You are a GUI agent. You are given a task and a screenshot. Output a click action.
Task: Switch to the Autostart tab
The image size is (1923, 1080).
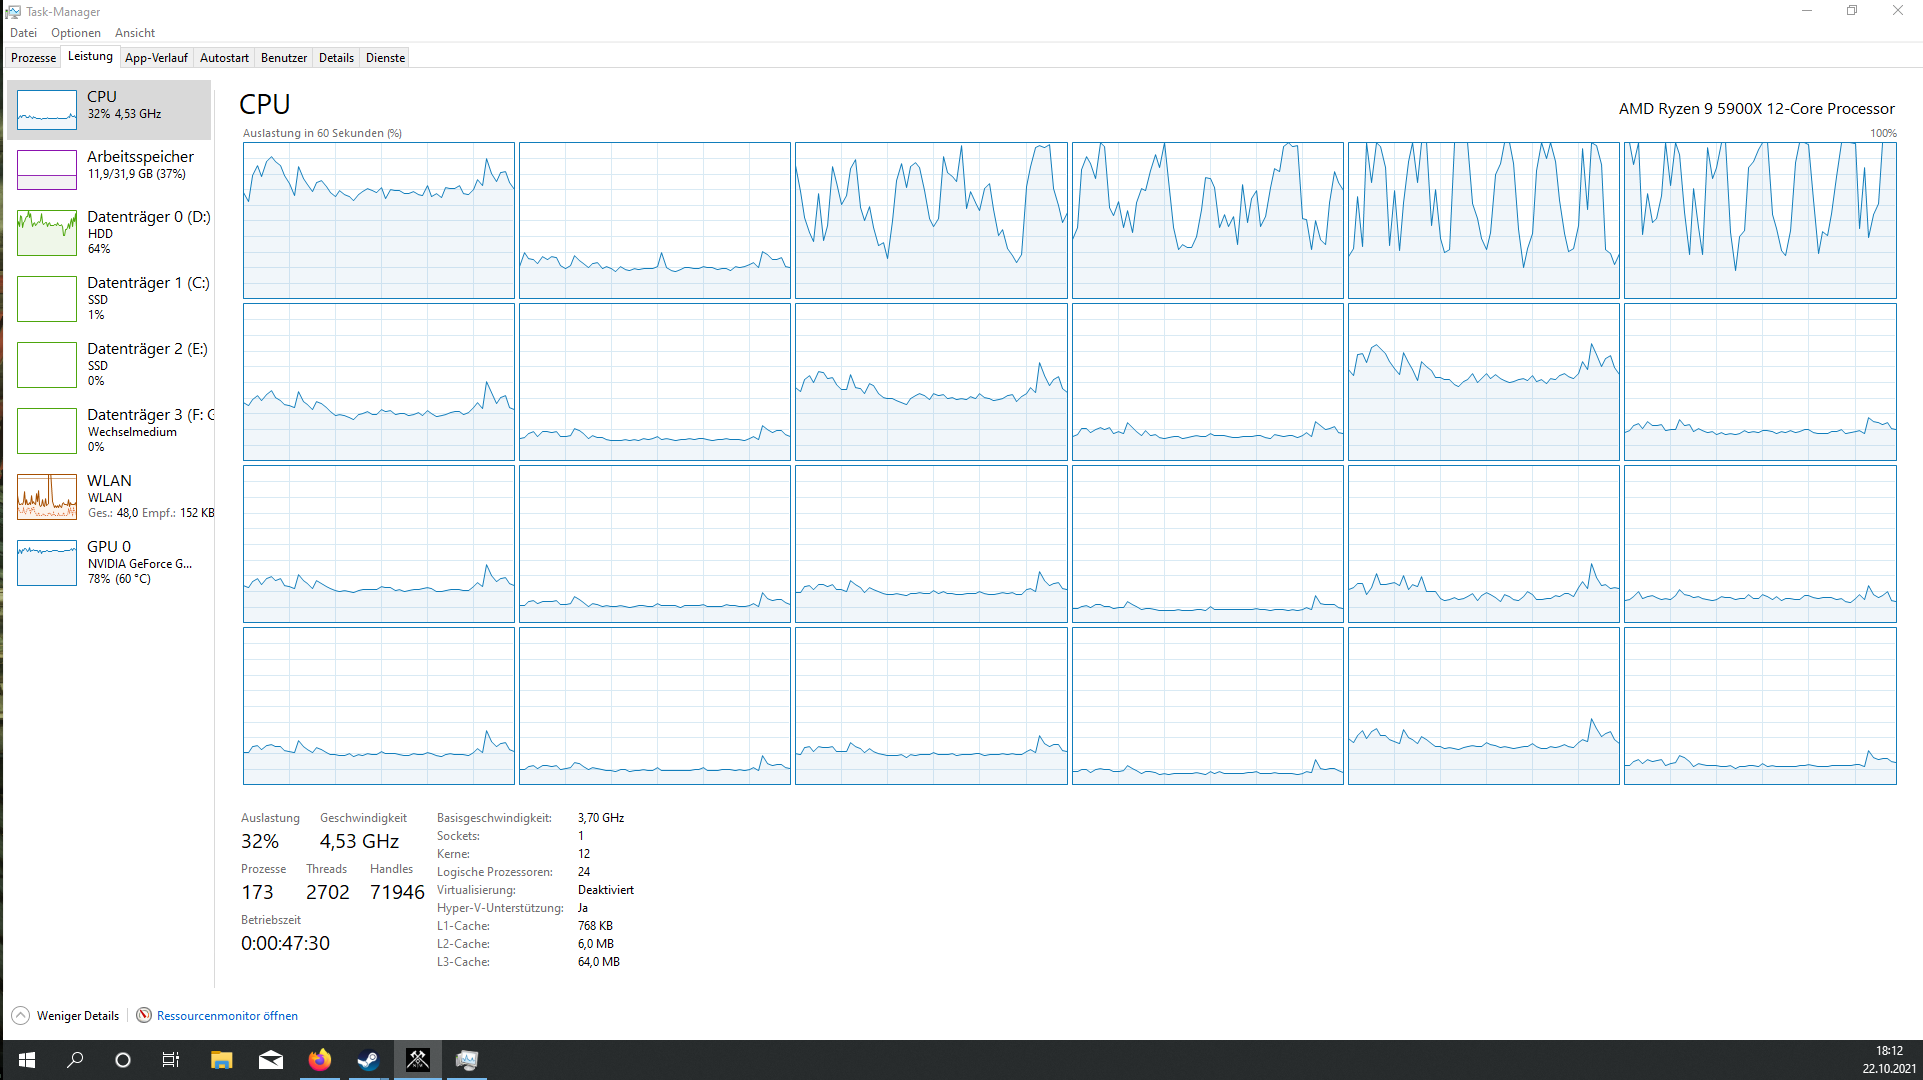(224, 58)
